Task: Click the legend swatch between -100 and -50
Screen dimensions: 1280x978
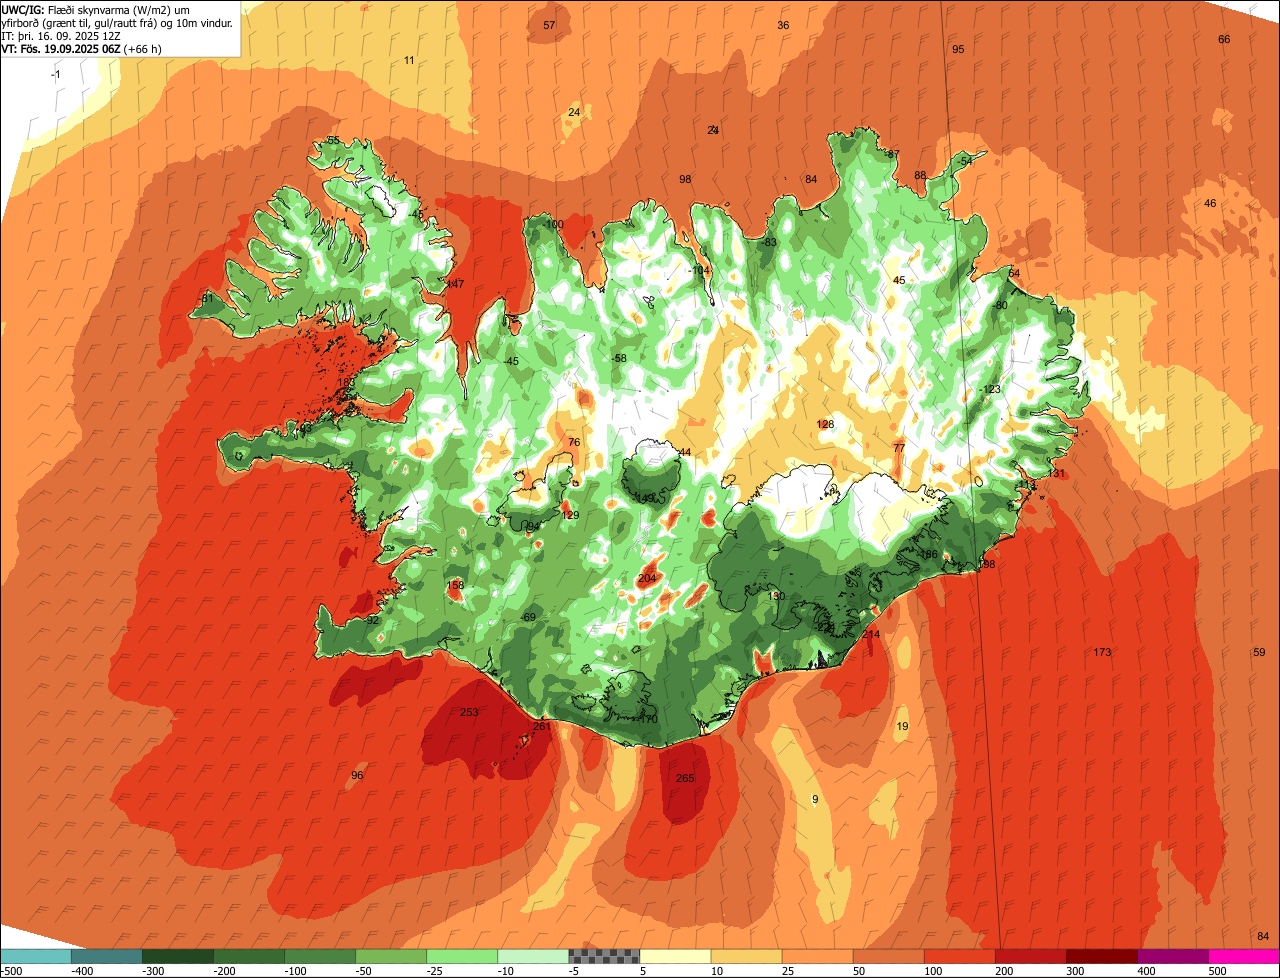Action: point(320,956)
